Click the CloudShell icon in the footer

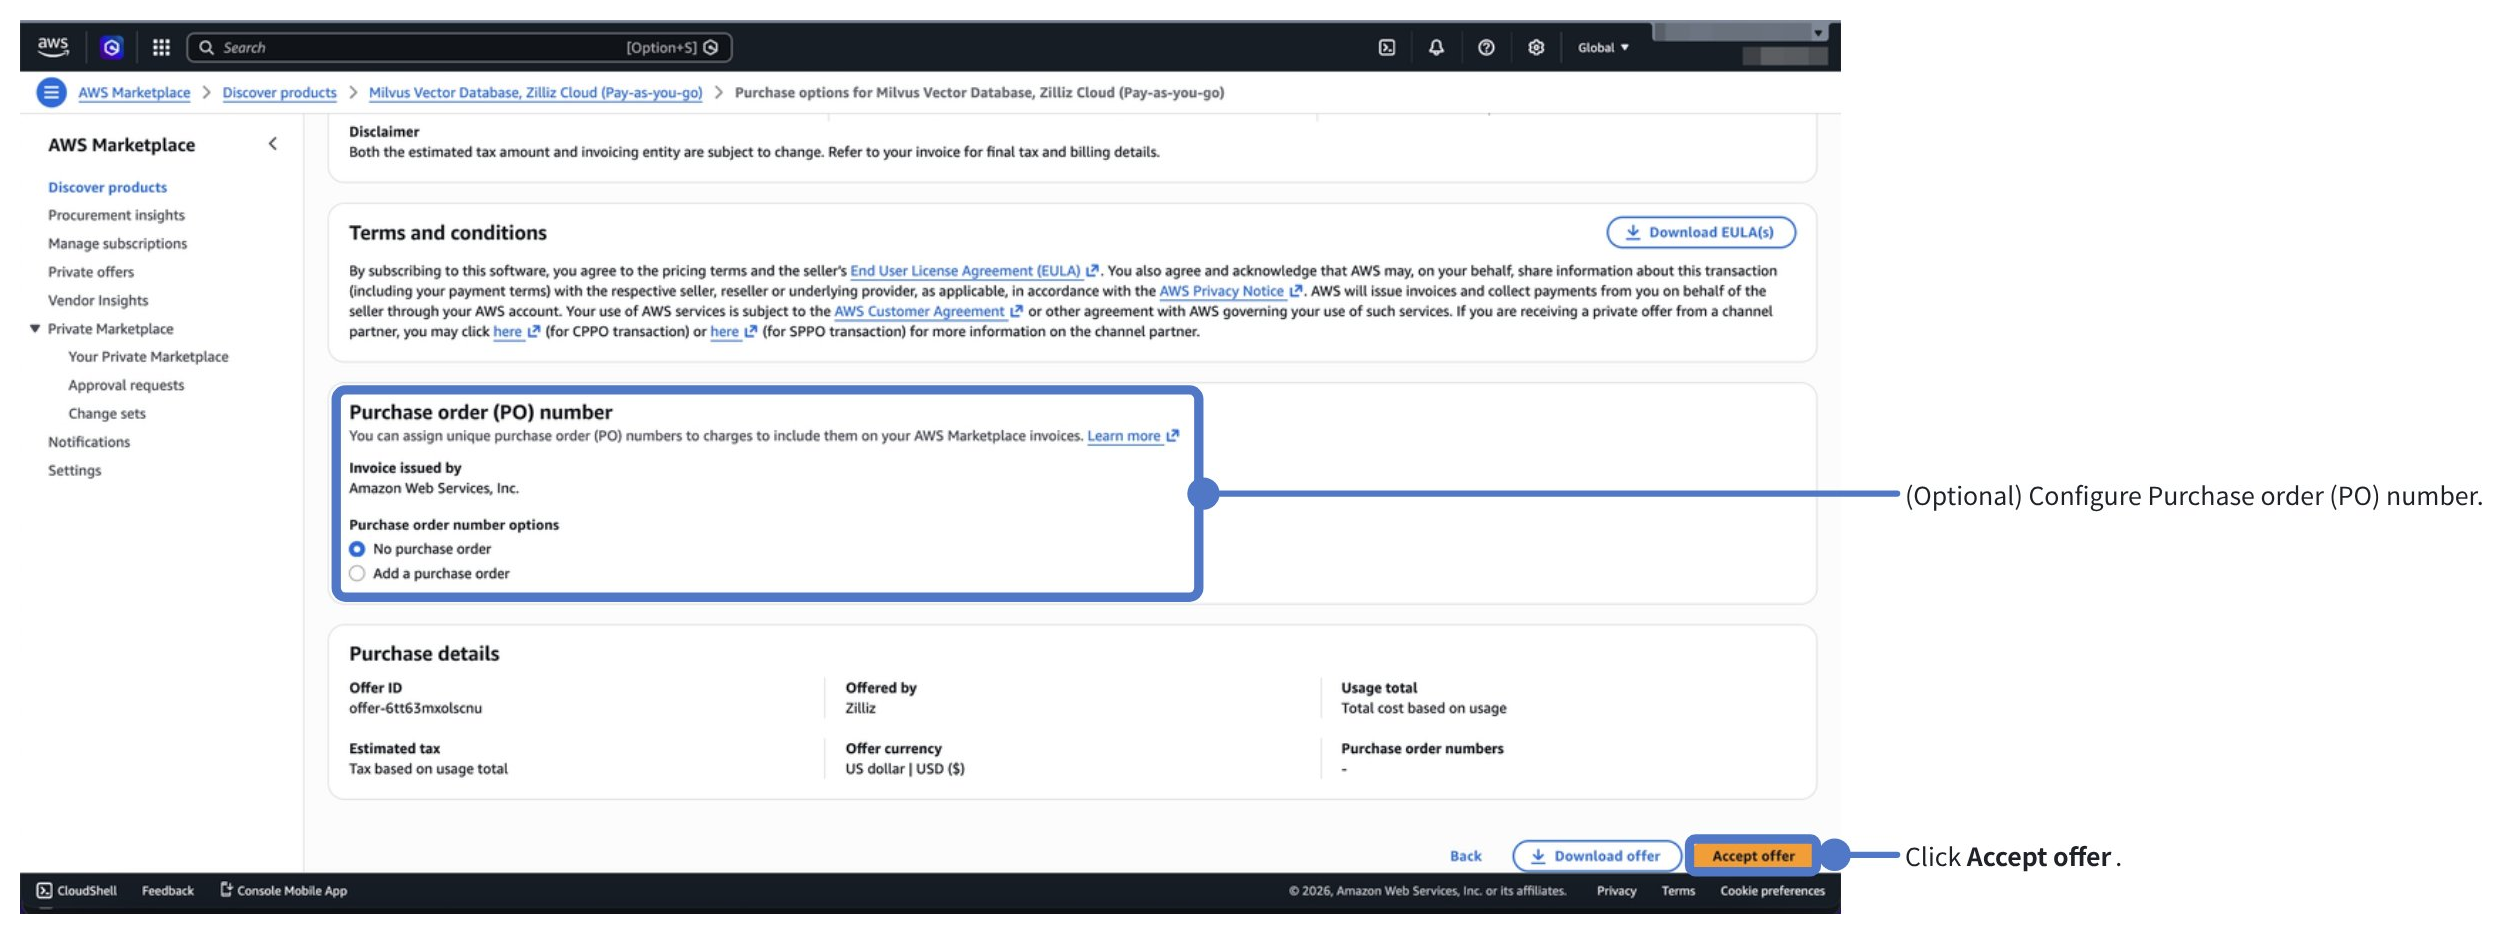point(44,890)
